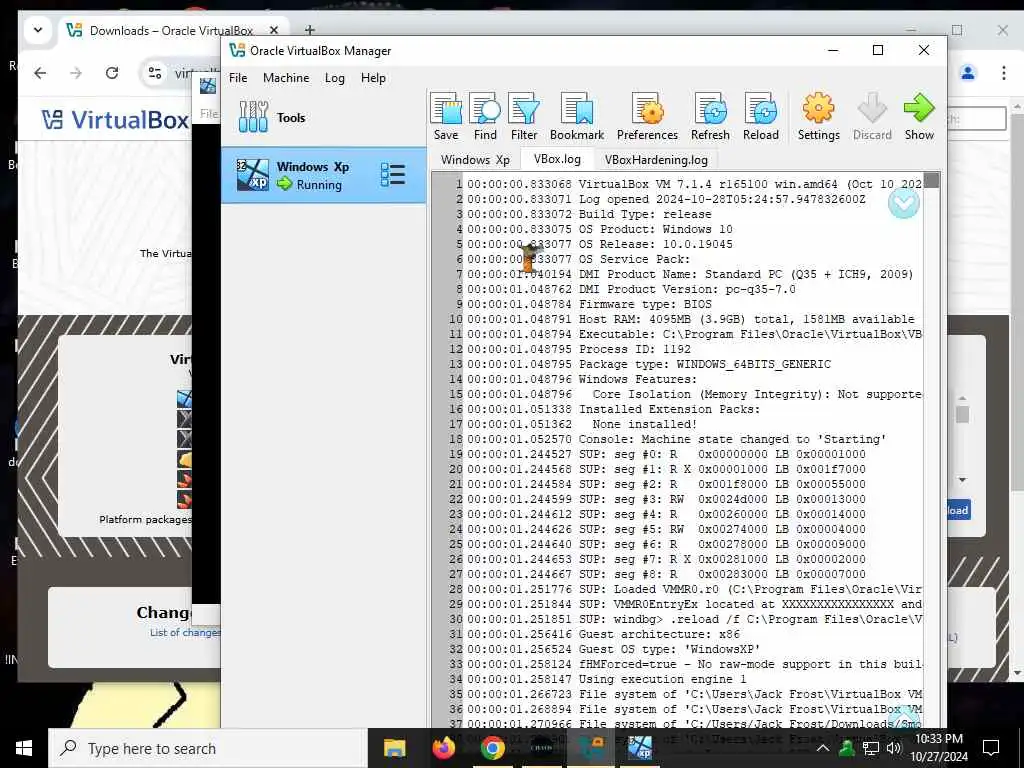1024x768 pixels.
Task: Click the VirtualBox logo on webpage
Action: click(x=116, y=120)
